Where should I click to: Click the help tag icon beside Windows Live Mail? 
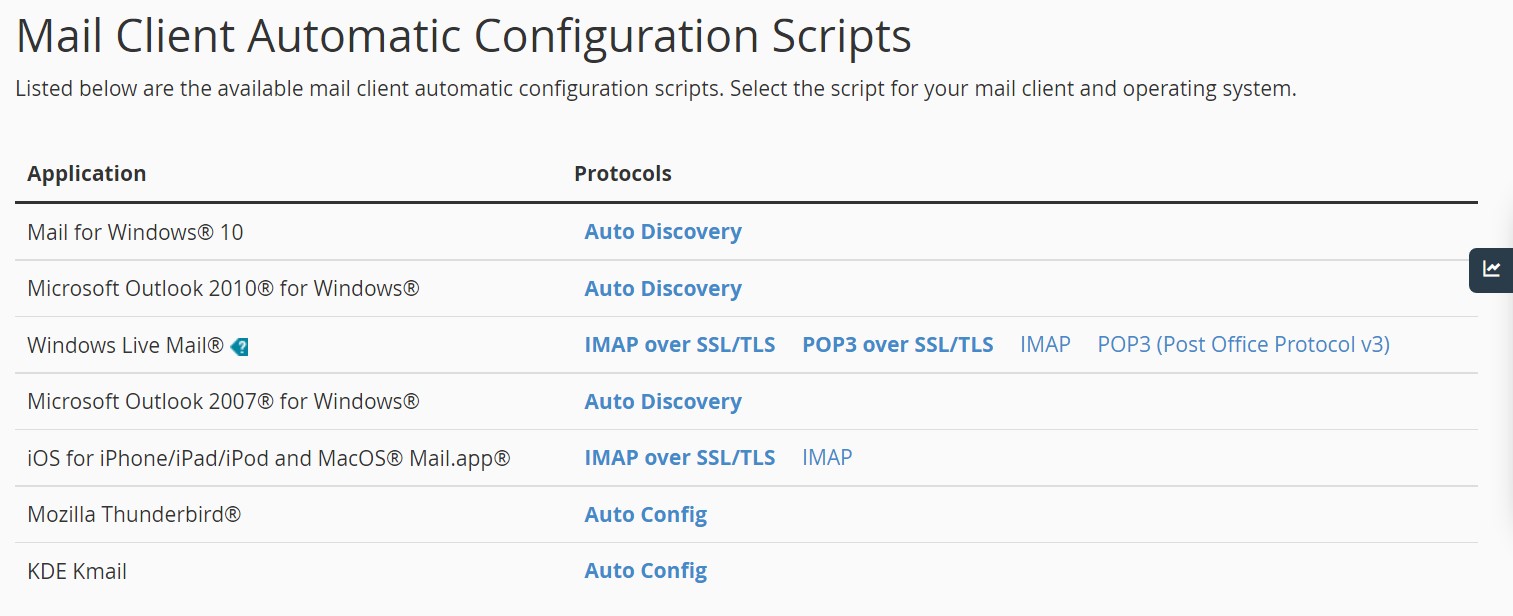click(x=240, y=347)
